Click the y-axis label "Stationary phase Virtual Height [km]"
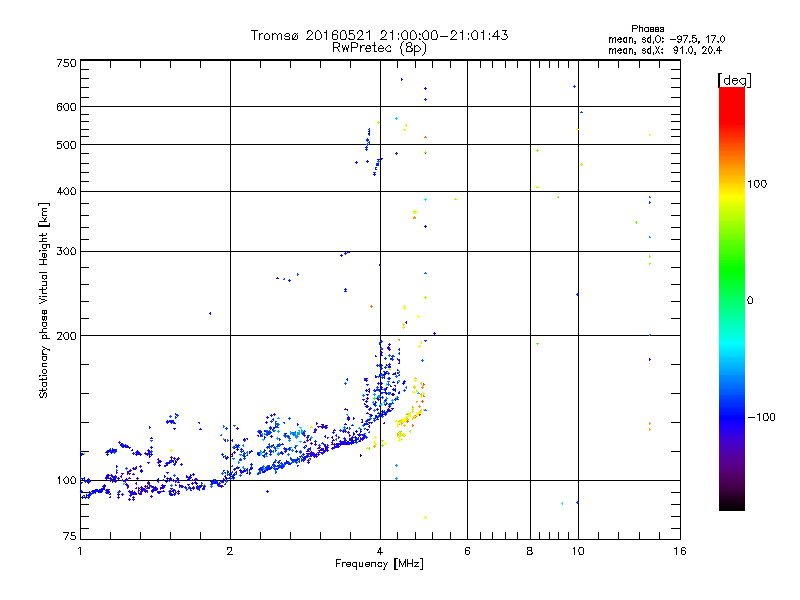Image resolution: width=800 pixels, height=600 pixels. pos(43,300)
